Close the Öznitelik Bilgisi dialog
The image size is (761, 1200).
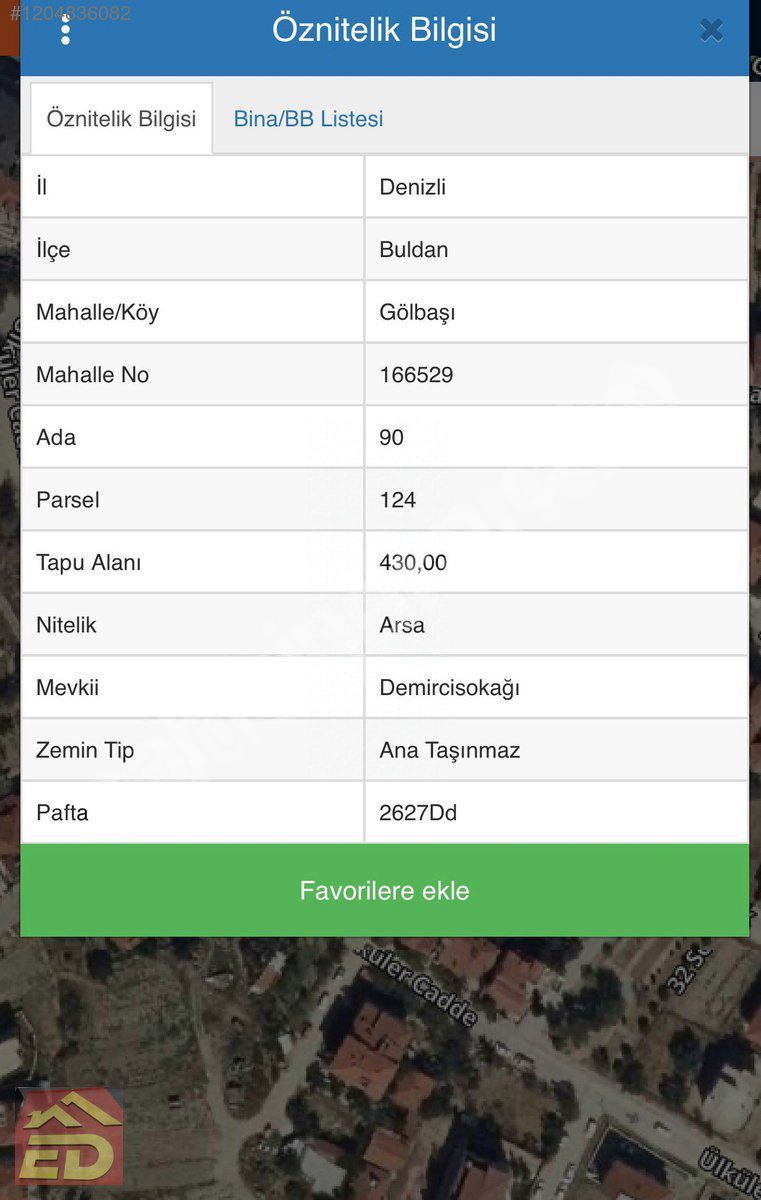(x=711, y=30)
